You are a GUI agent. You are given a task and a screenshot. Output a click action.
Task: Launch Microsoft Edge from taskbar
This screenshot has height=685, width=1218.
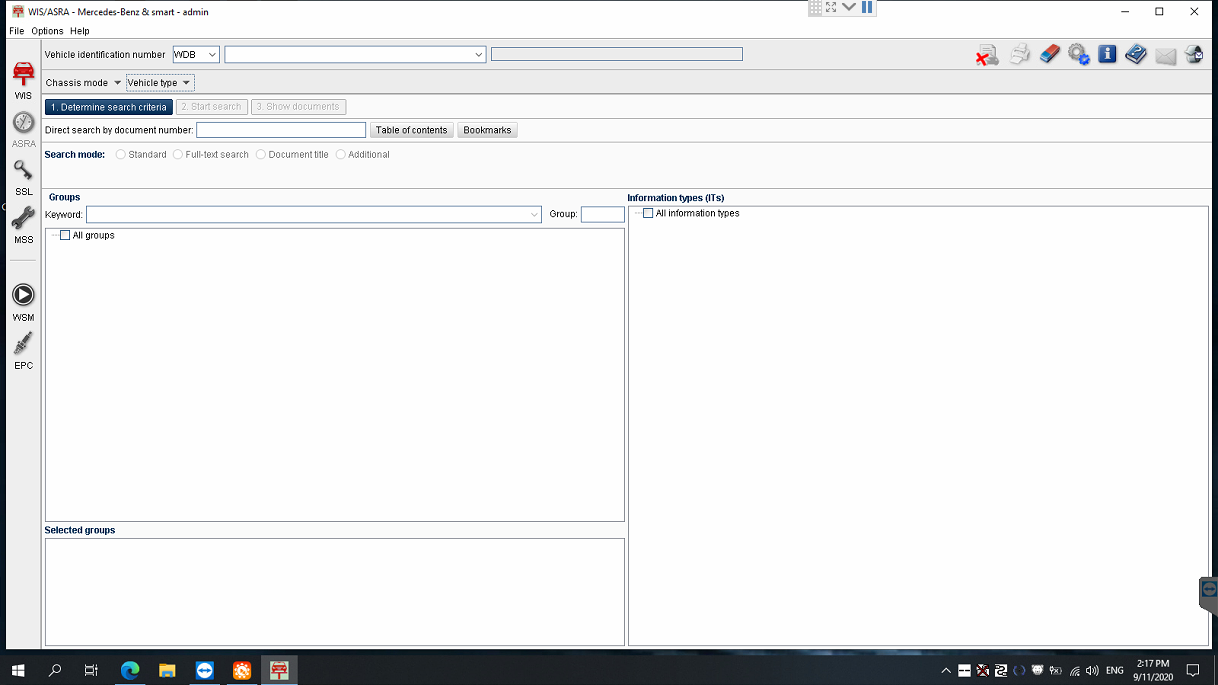coord(130,670)
